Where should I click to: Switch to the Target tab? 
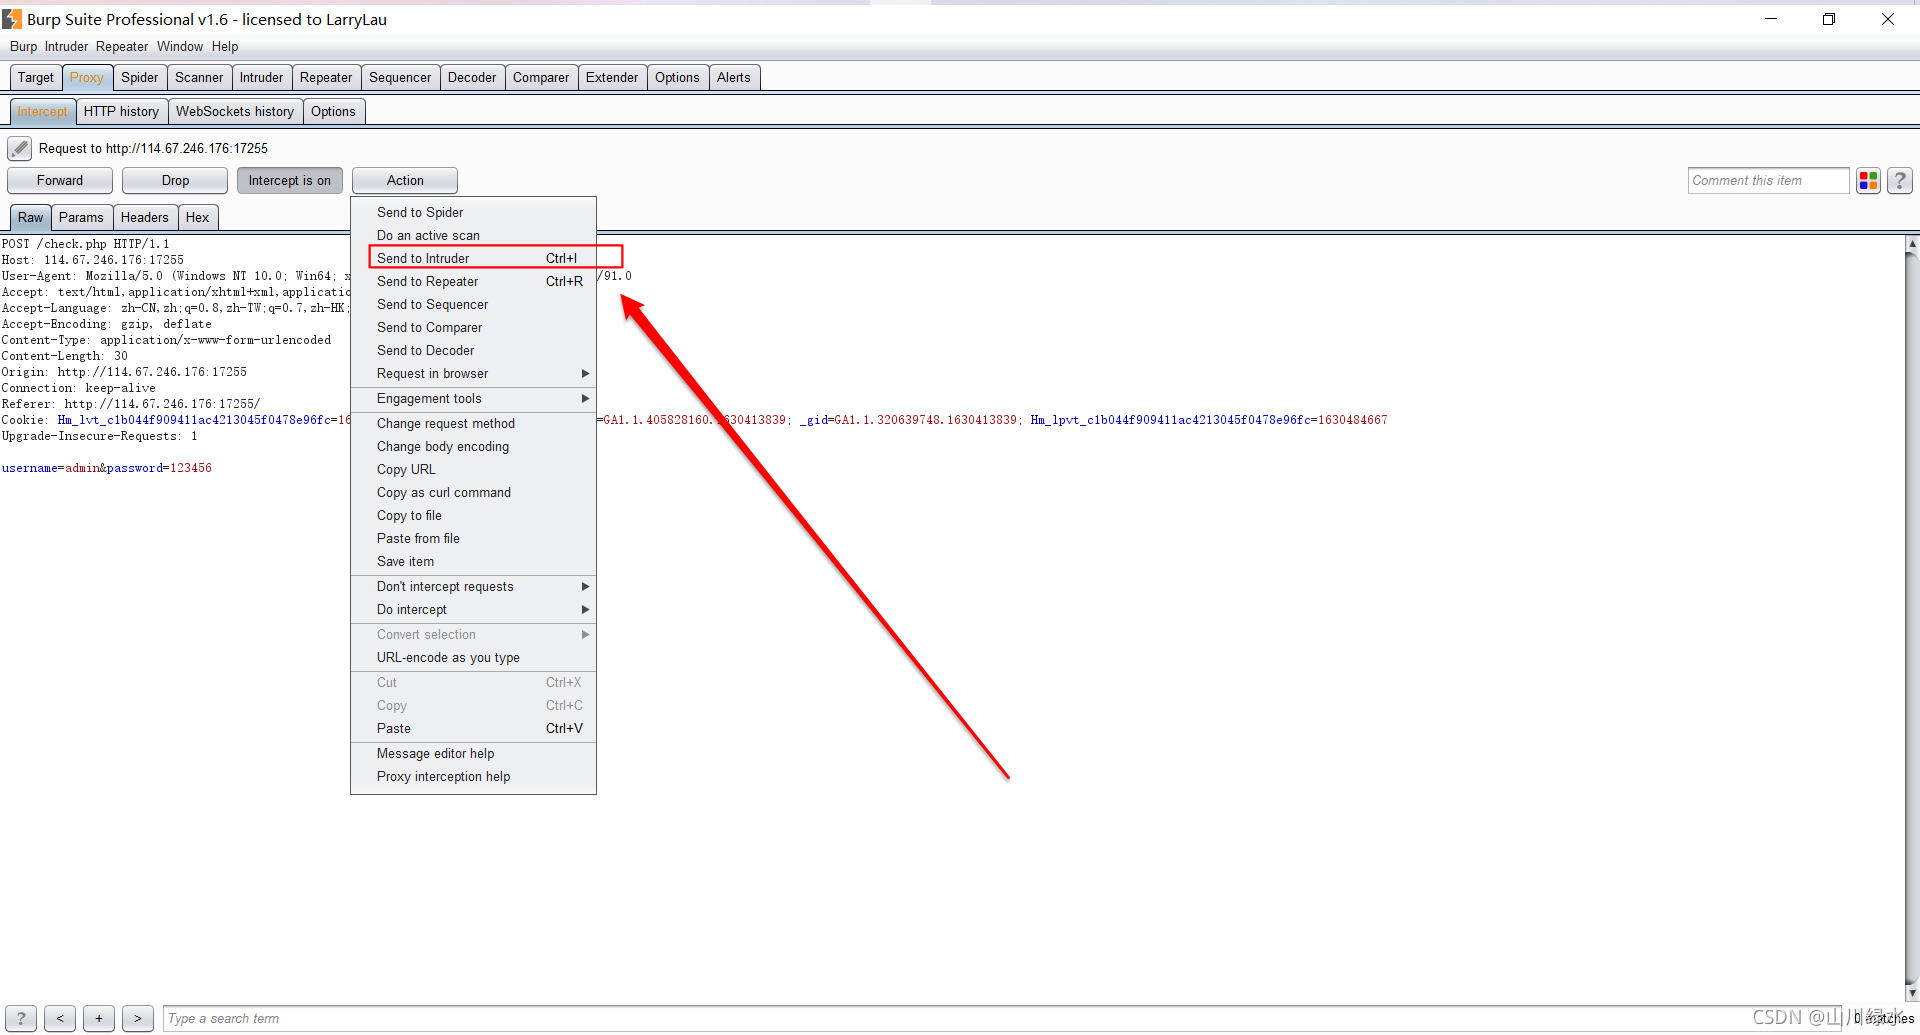tap(36, 78)
